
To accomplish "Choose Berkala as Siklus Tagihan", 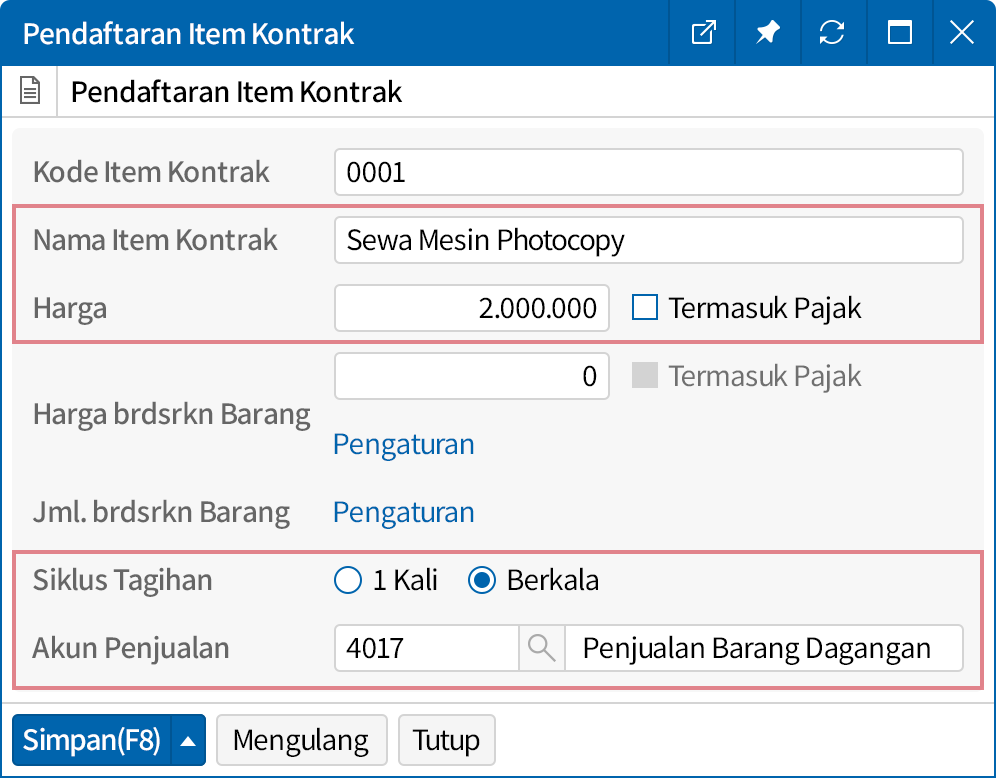I will coord(482,580).
